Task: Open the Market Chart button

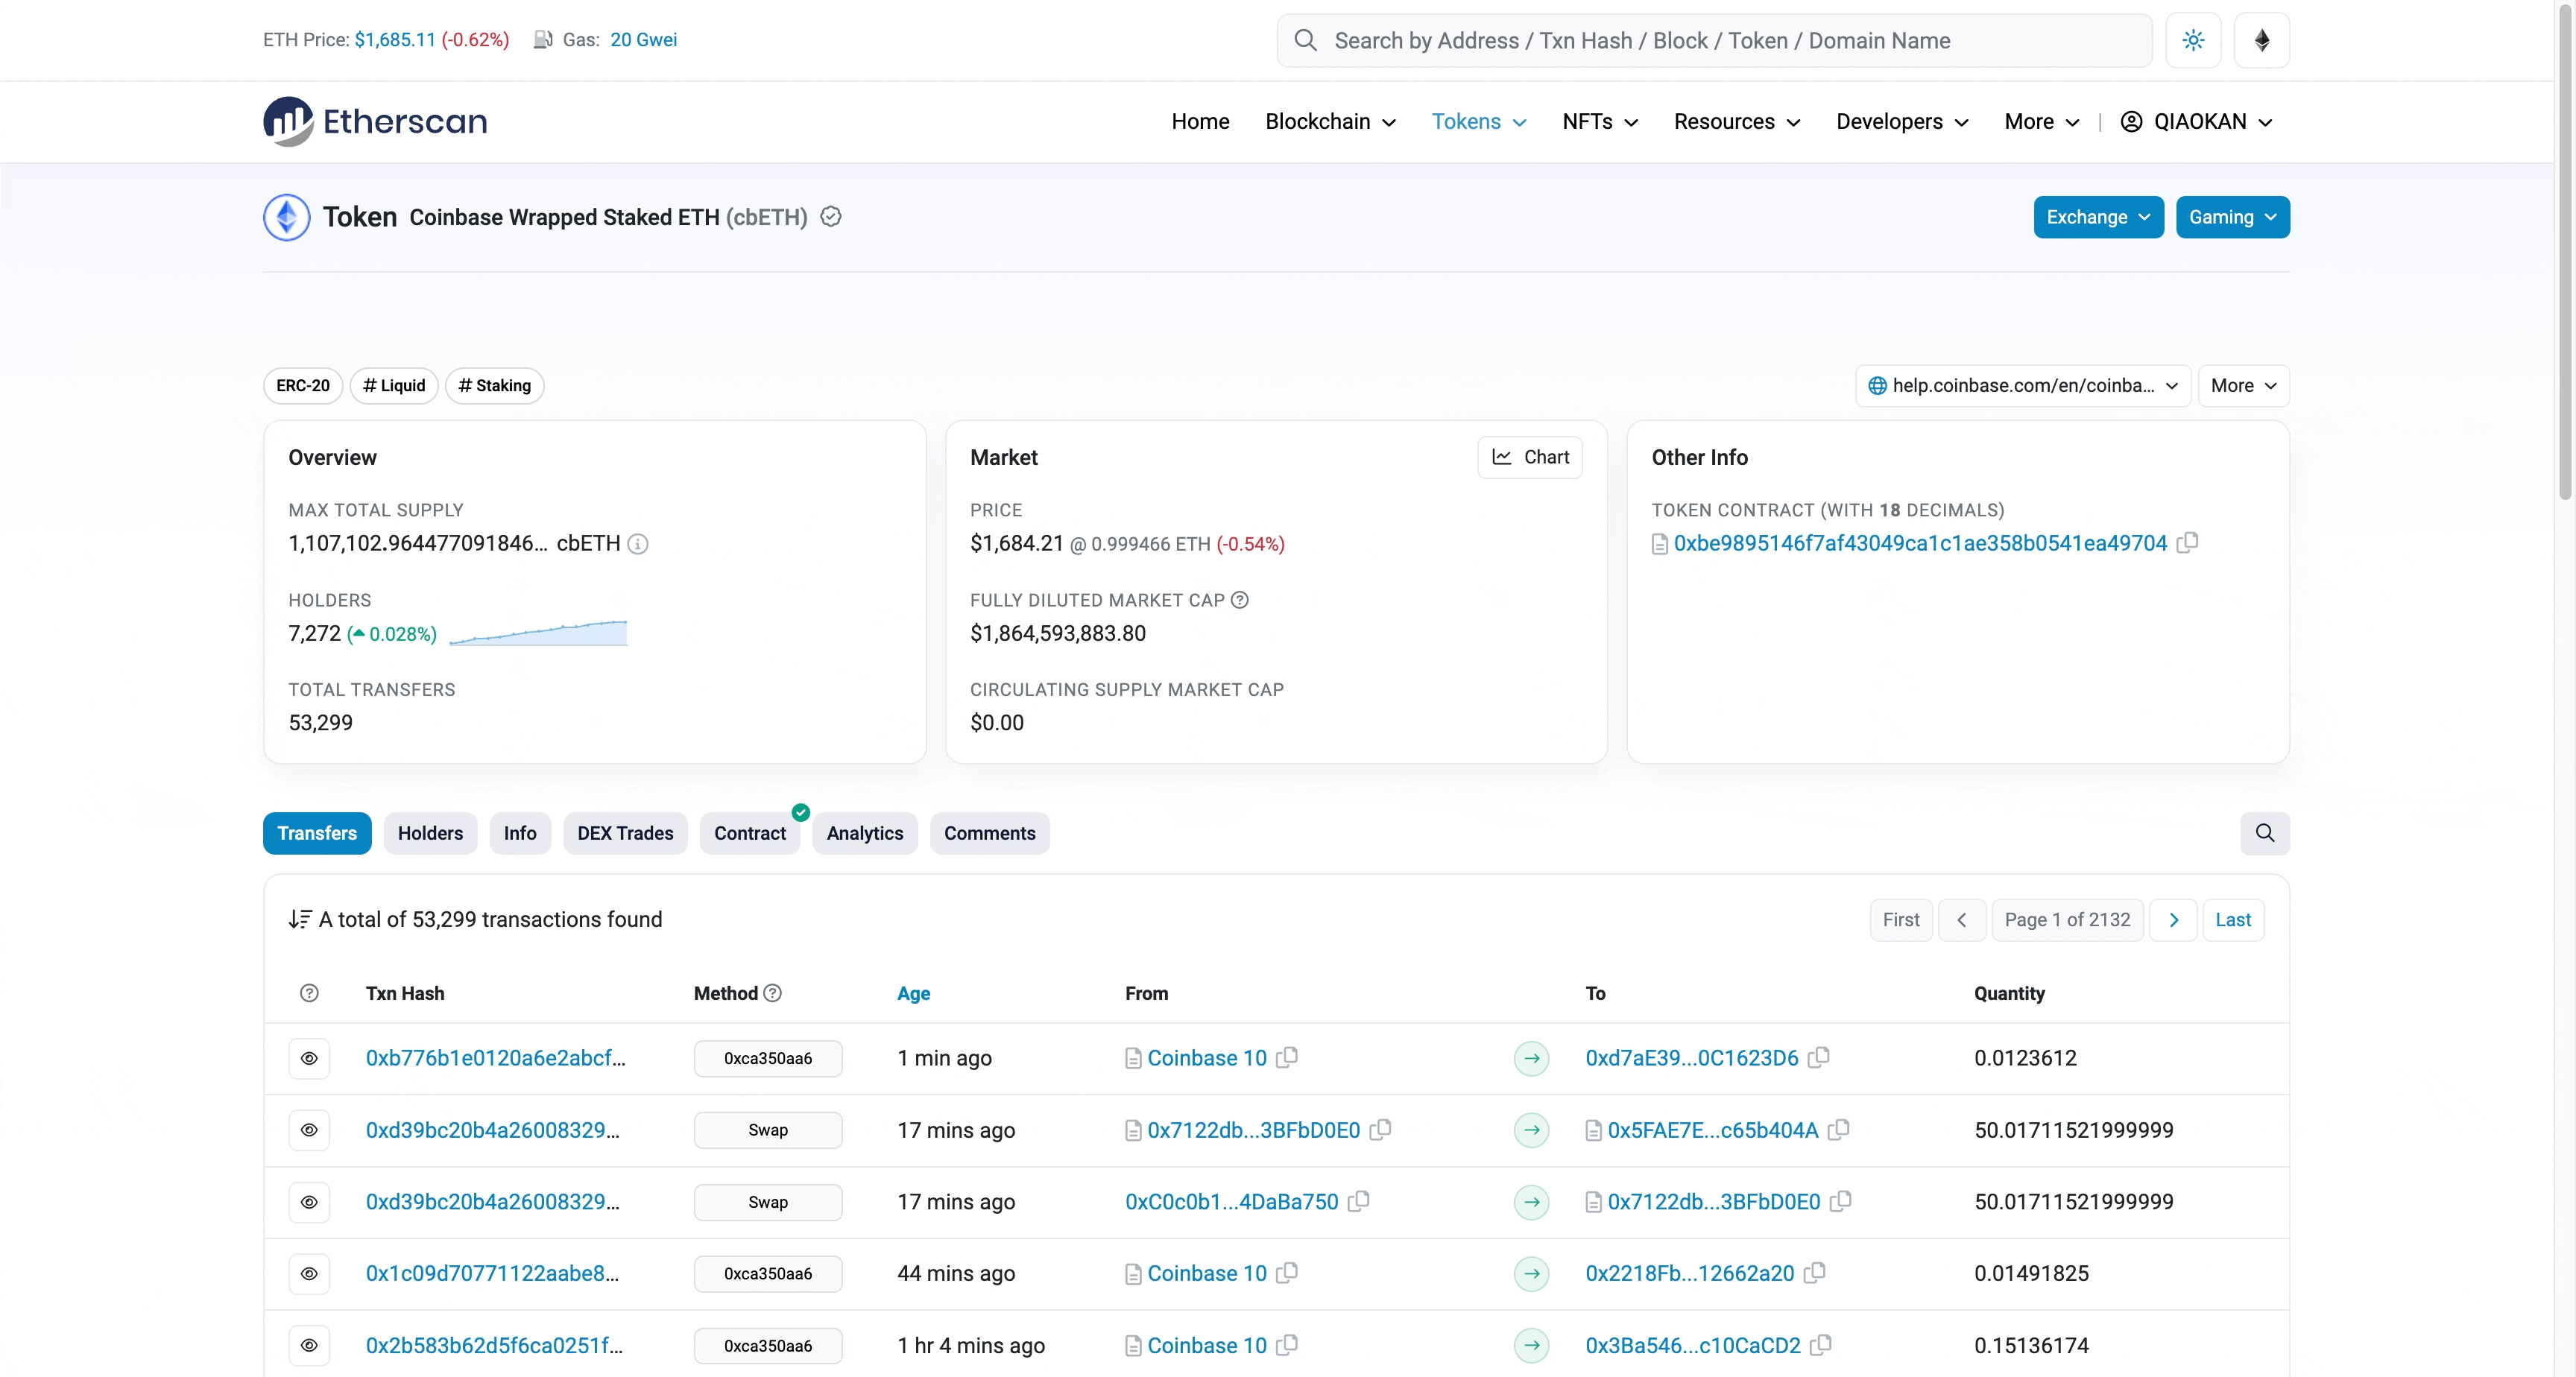Action: (x=1529, y=457)
